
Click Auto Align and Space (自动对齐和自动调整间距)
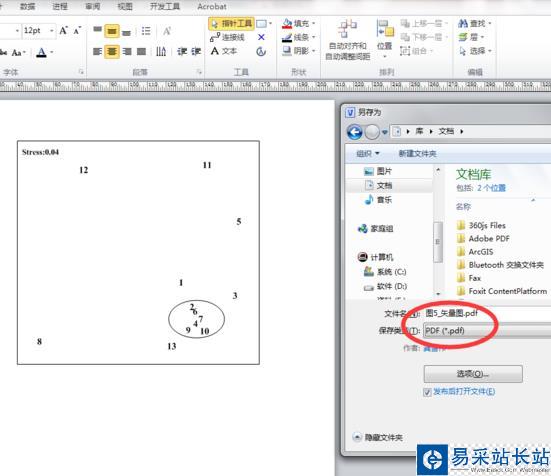coord(347,40)
